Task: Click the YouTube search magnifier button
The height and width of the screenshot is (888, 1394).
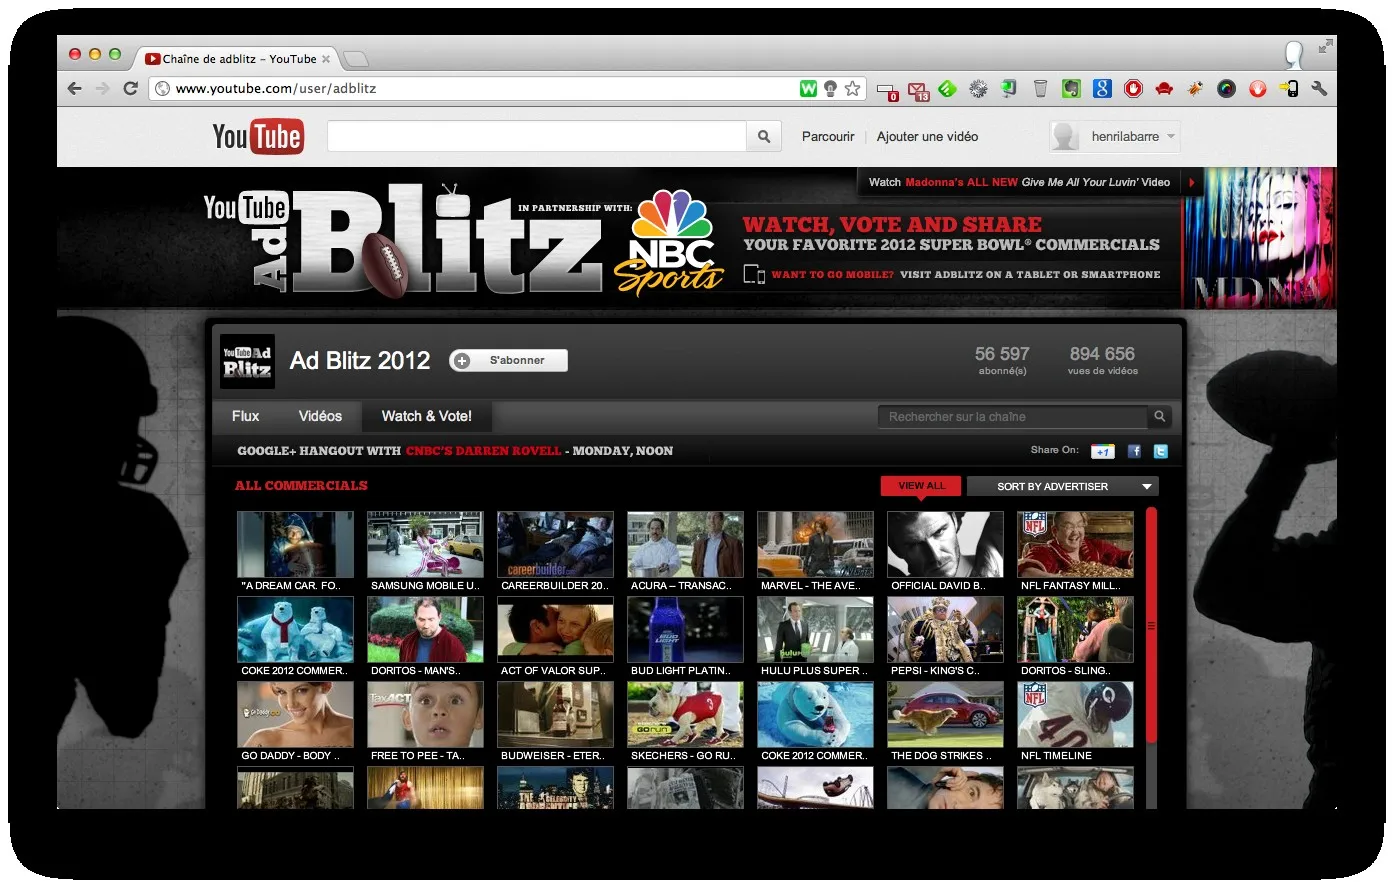Action: tap(764, 137)
